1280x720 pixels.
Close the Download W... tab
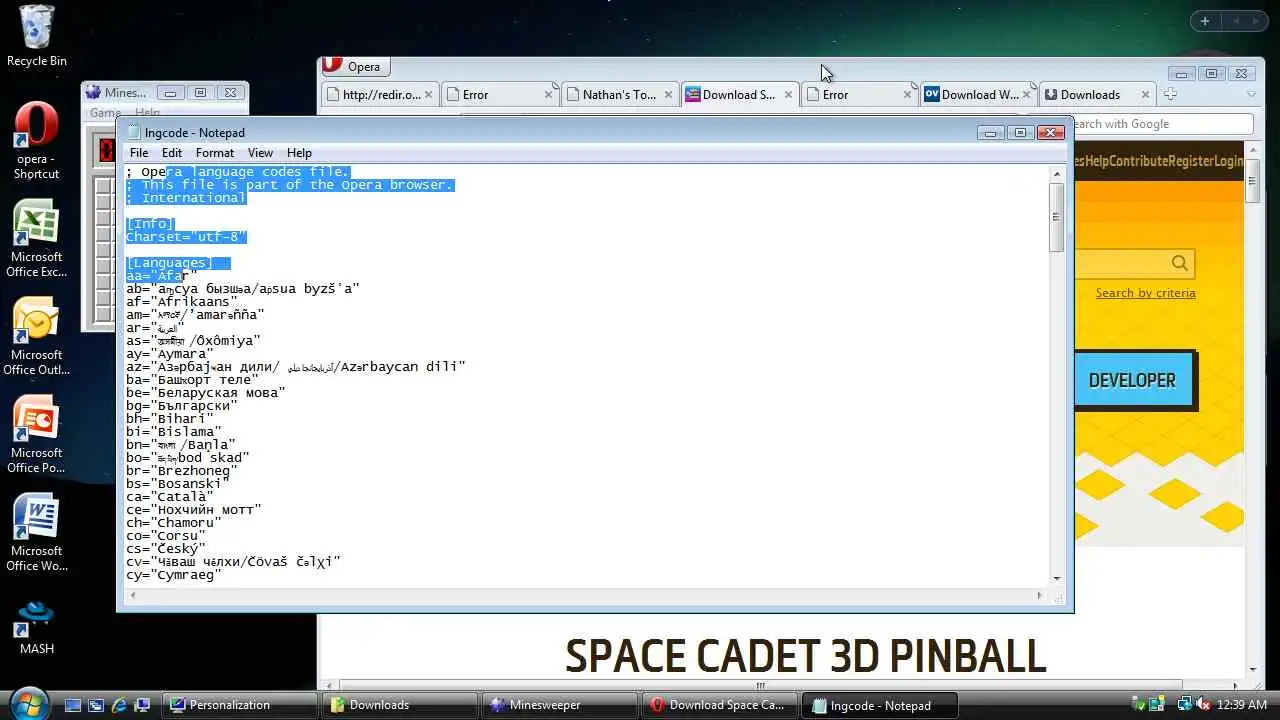[x=1028, y=94]
